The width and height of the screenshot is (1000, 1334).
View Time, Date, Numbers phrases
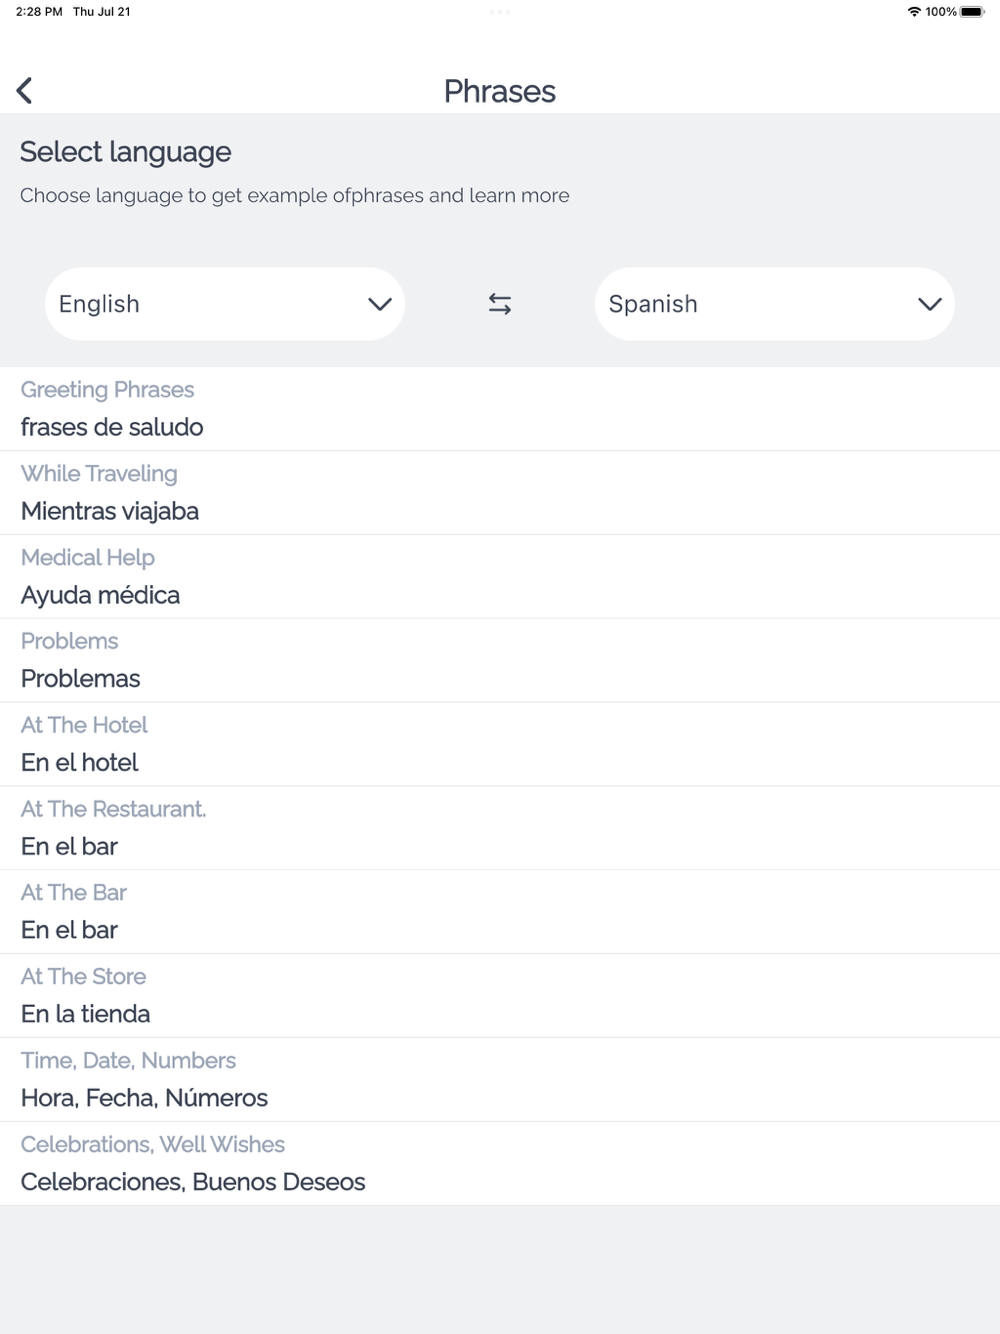tap(500, 1080)
